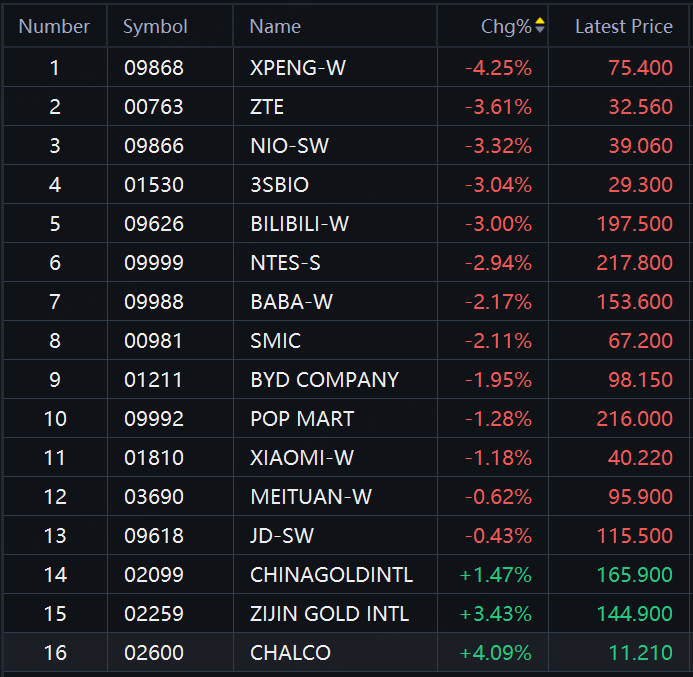693x677 pixels.
Task: Open MEITUAN-W stock entry
Action: tap(310, 497)
